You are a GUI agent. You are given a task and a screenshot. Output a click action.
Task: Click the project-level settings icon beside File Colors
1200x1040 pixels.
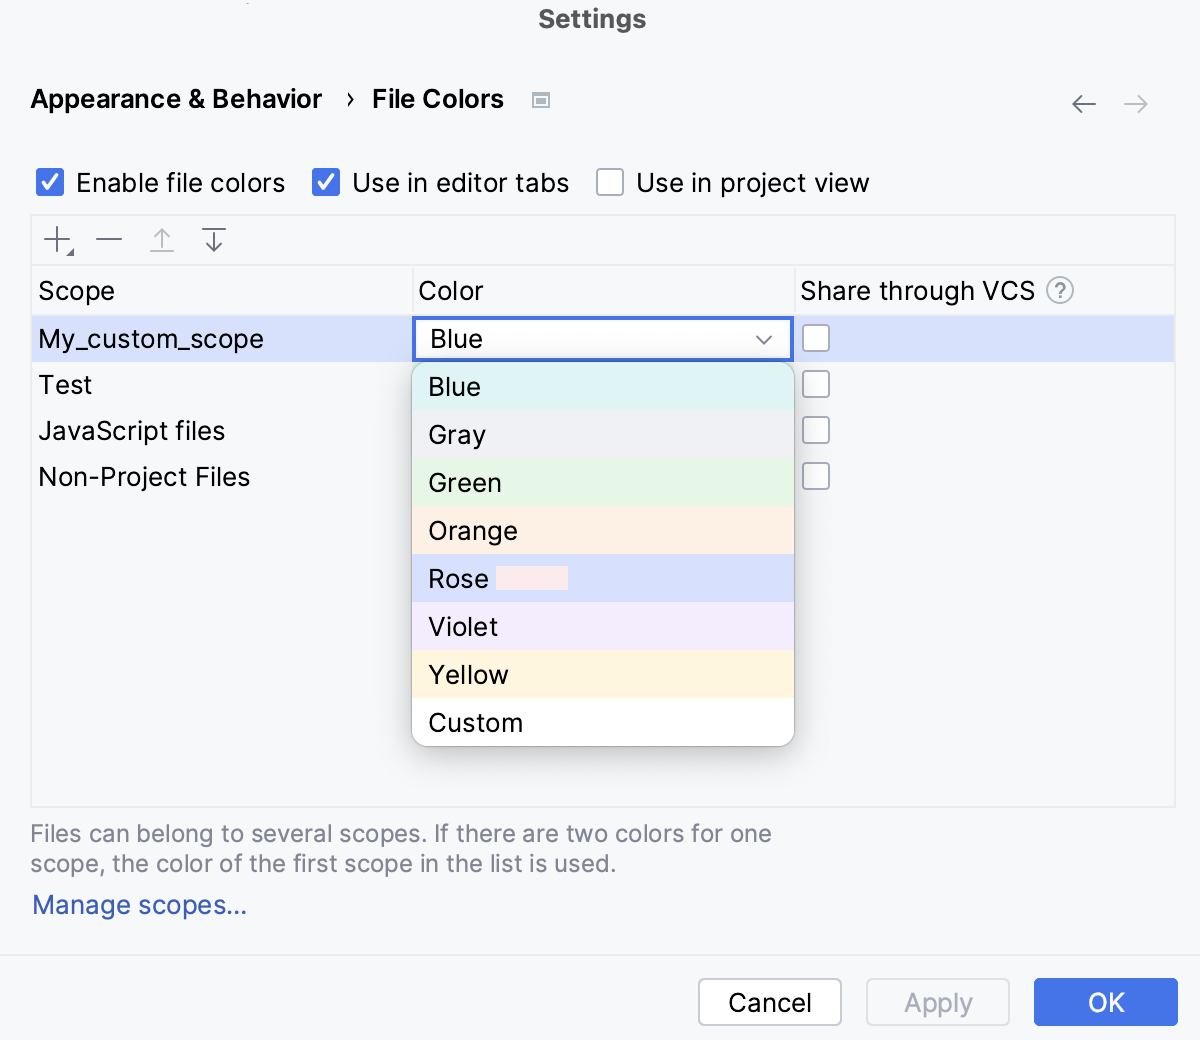tap(541, 100)
